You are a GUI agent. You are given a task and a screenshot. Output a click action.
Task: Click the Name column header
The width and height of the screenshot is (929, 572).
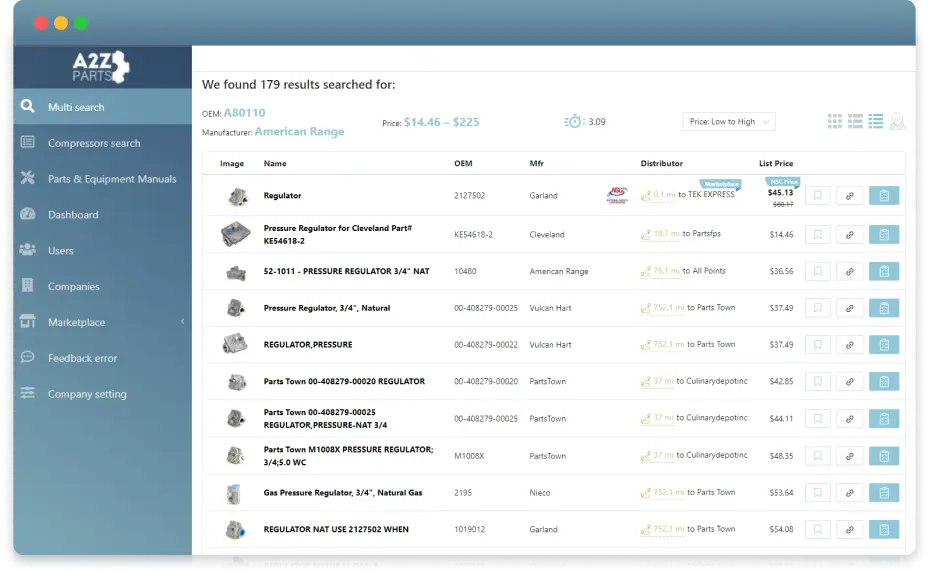pyautogui.click(x=275, y=164)
